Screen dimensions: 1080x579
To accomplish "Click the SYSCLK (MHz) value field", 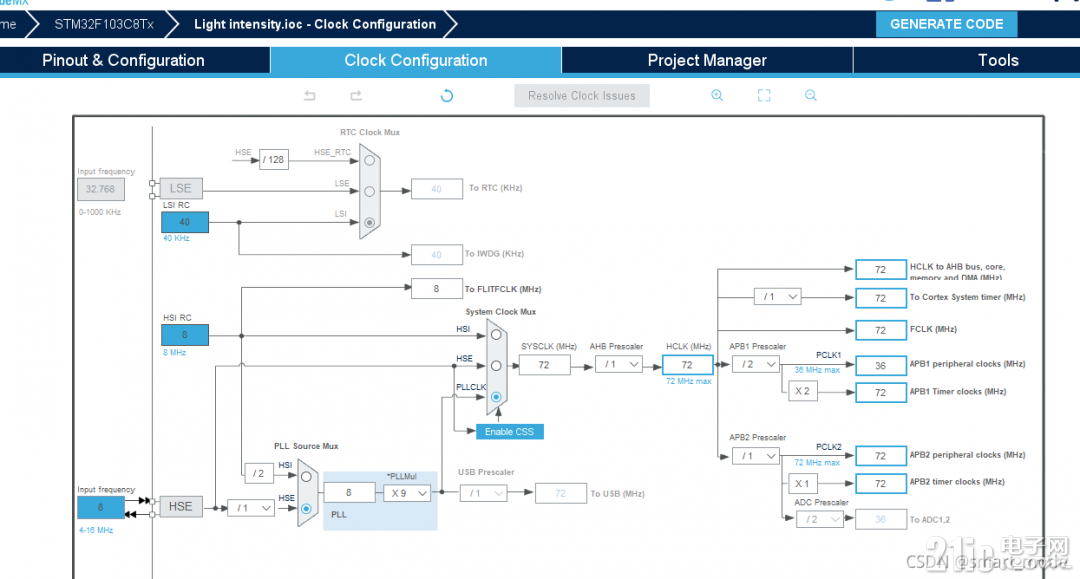I will [x=544, y=364].
